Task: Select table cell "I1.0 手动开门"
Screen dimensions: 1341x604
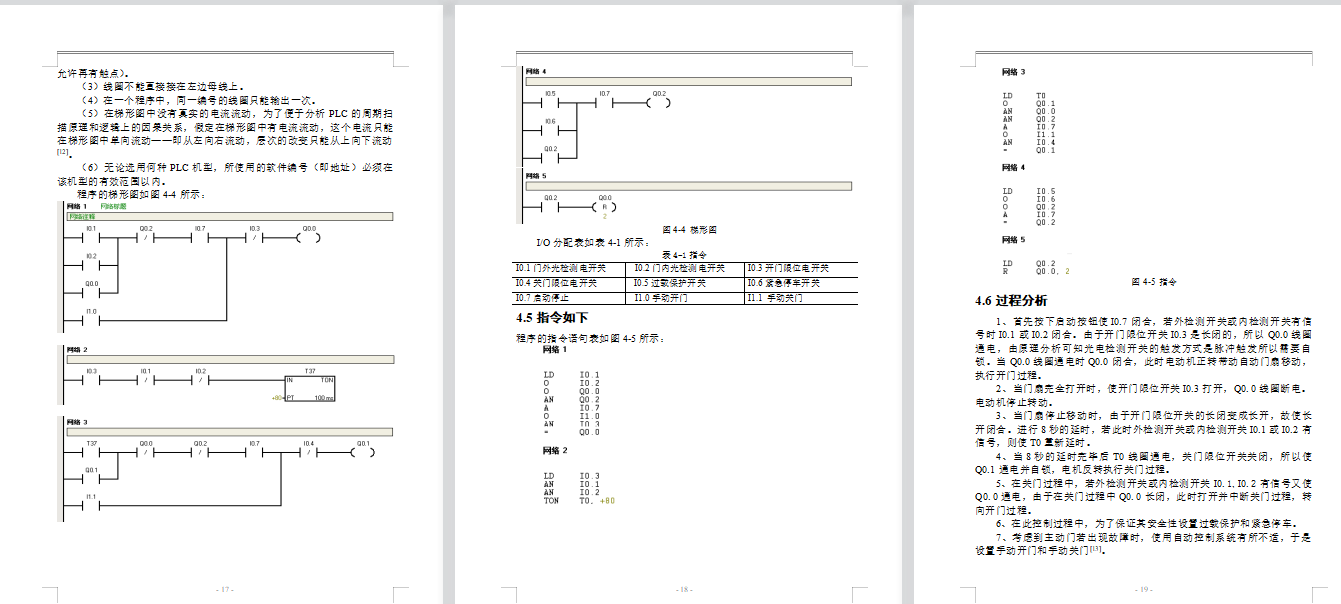Action: click(x=687, y=297)
